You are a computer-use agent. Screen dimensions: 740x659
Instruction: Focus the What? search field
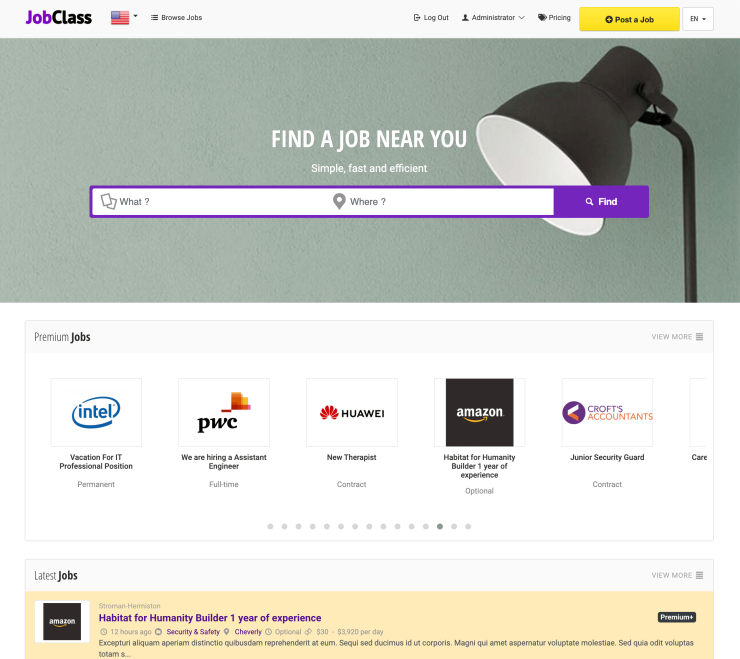[208, 202]
